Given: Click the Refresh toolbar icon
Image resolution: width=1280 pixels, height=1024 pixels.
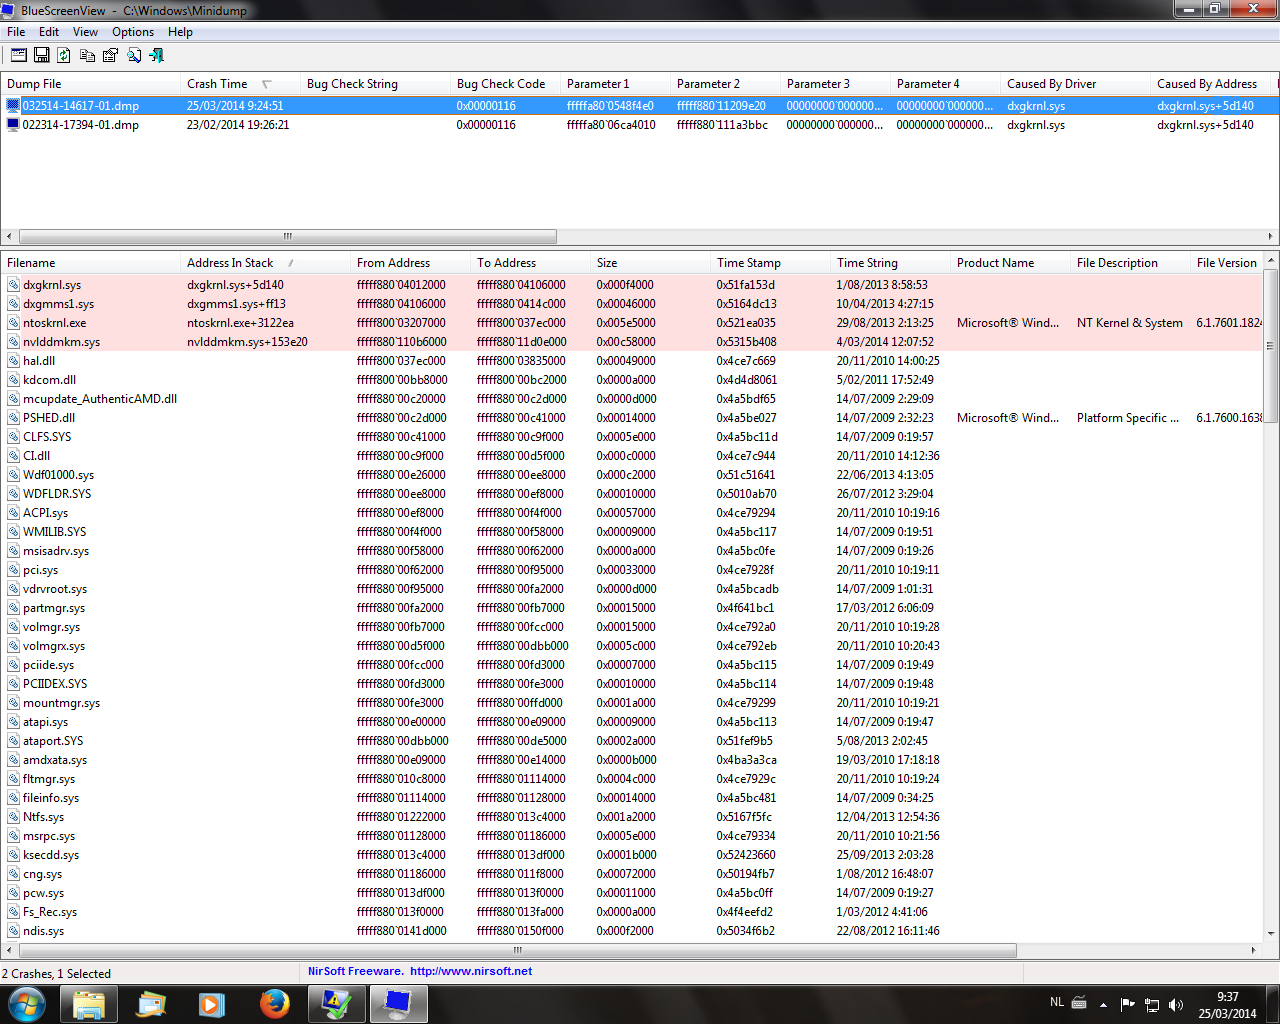Looking at the screenshot, I should pyautogui.click(x=64, y=55).
